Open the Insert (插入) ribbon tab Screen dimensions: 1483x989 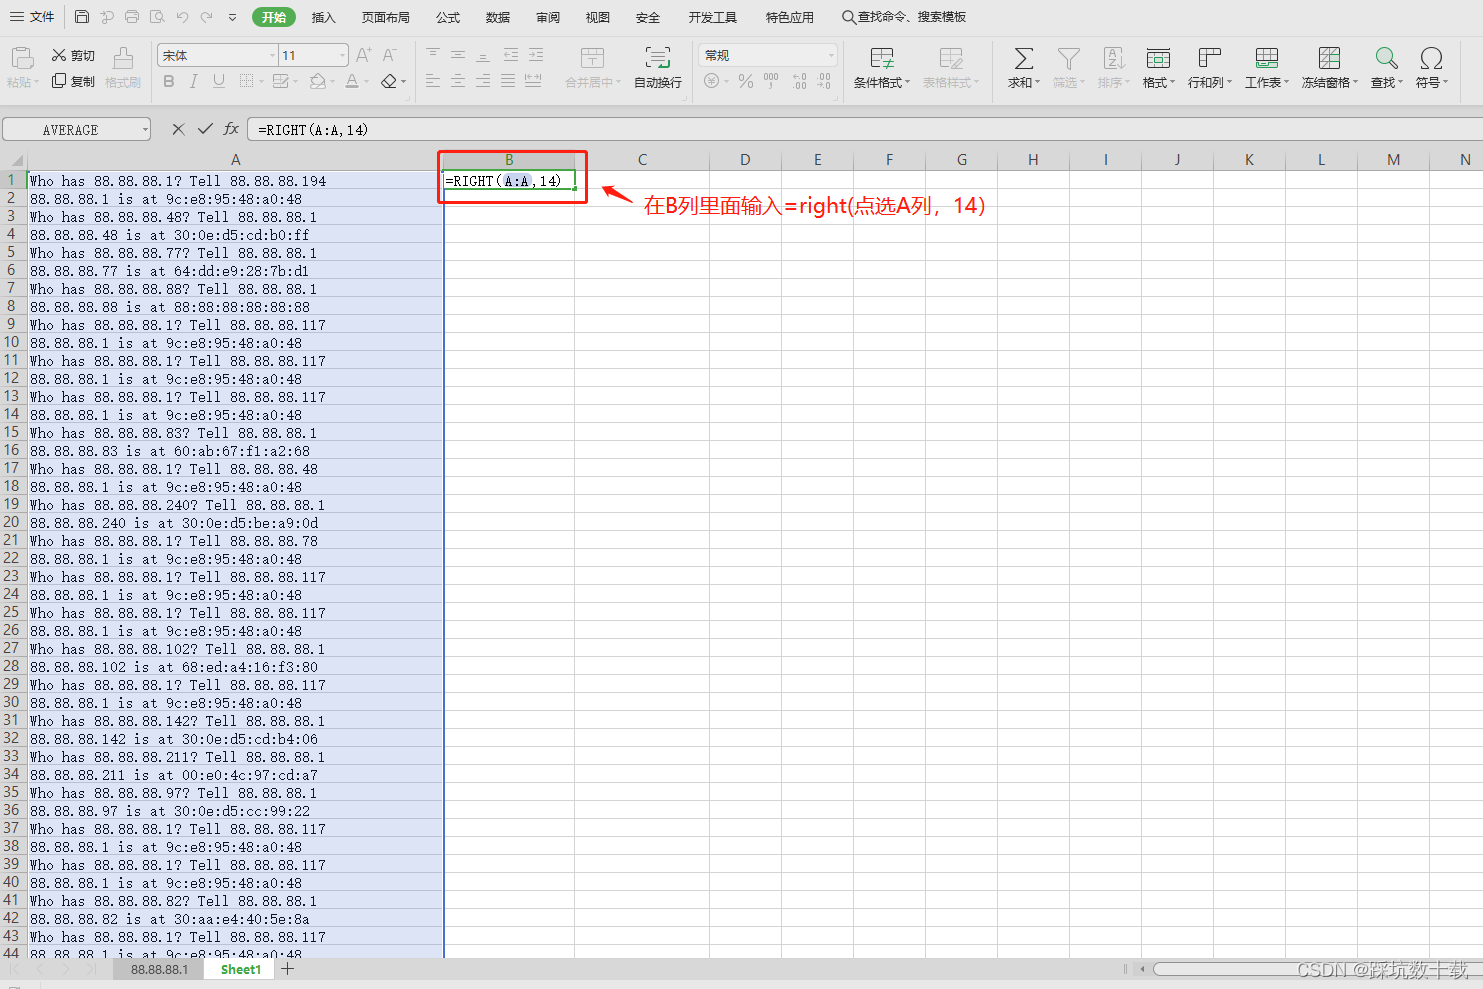(x=323, y=17)
